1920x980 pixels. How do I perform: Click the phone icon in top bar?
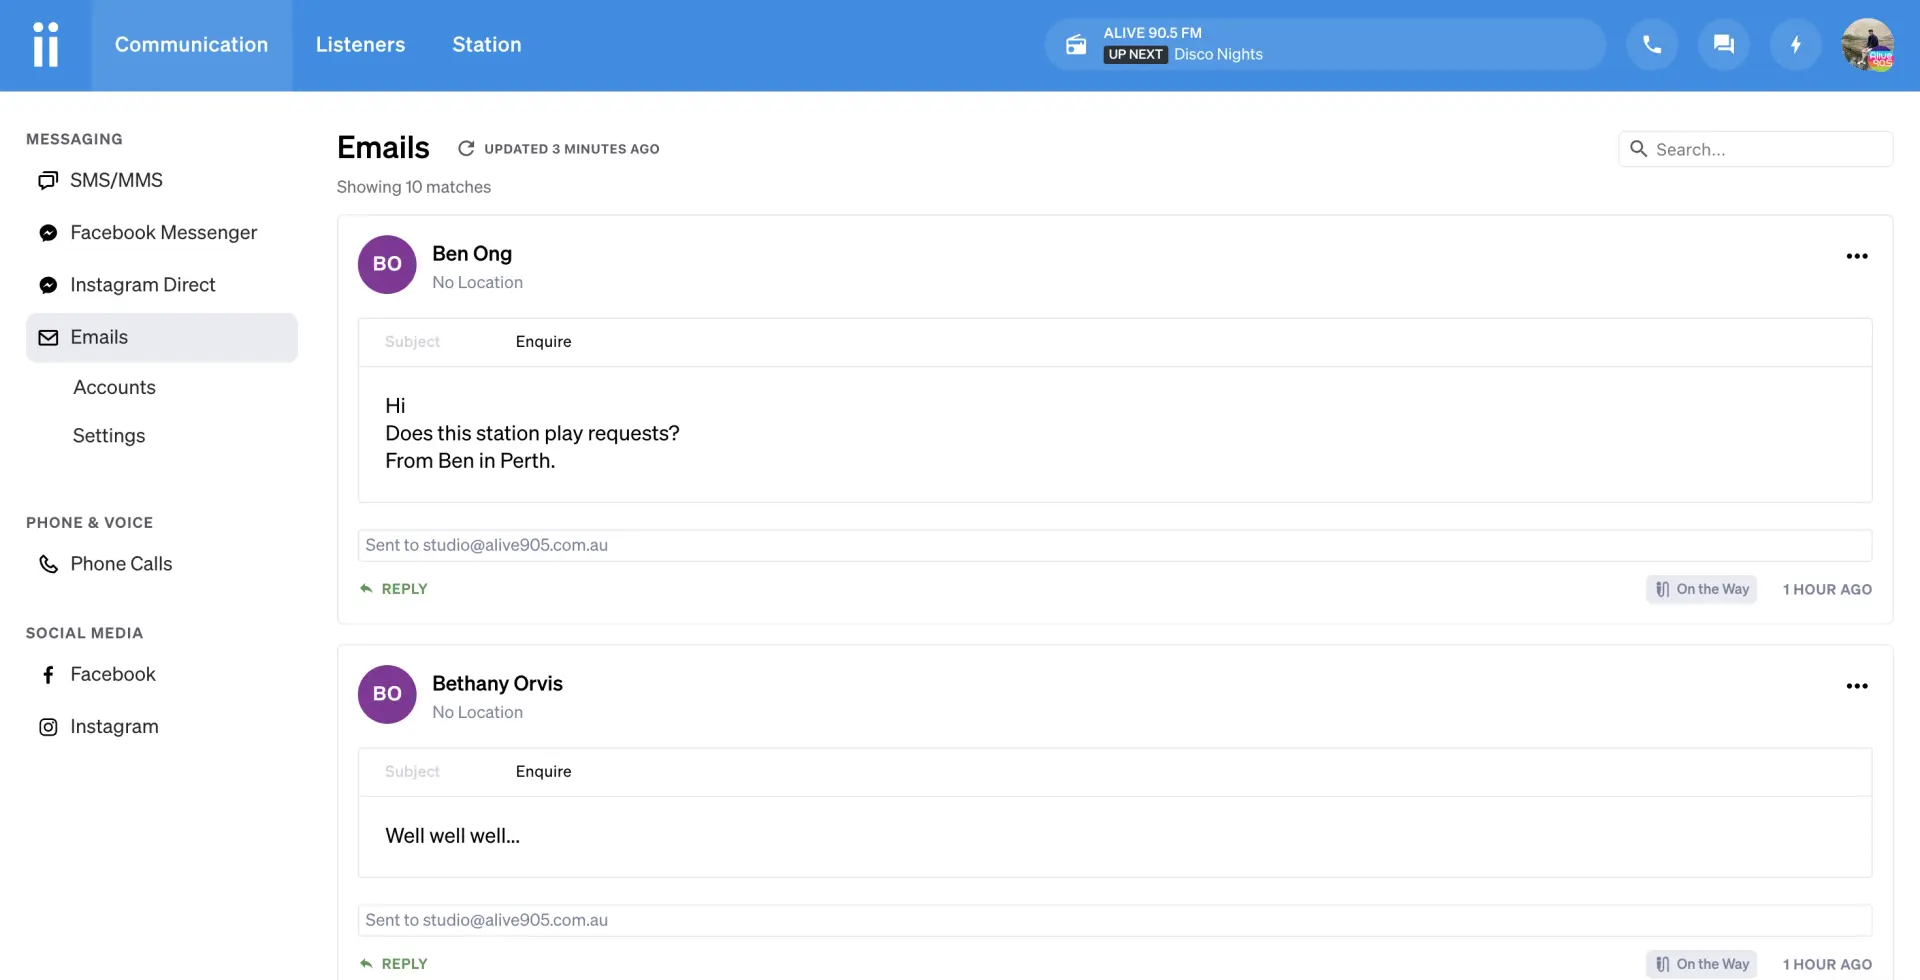pyautogui.click(x=1652, y=45)
